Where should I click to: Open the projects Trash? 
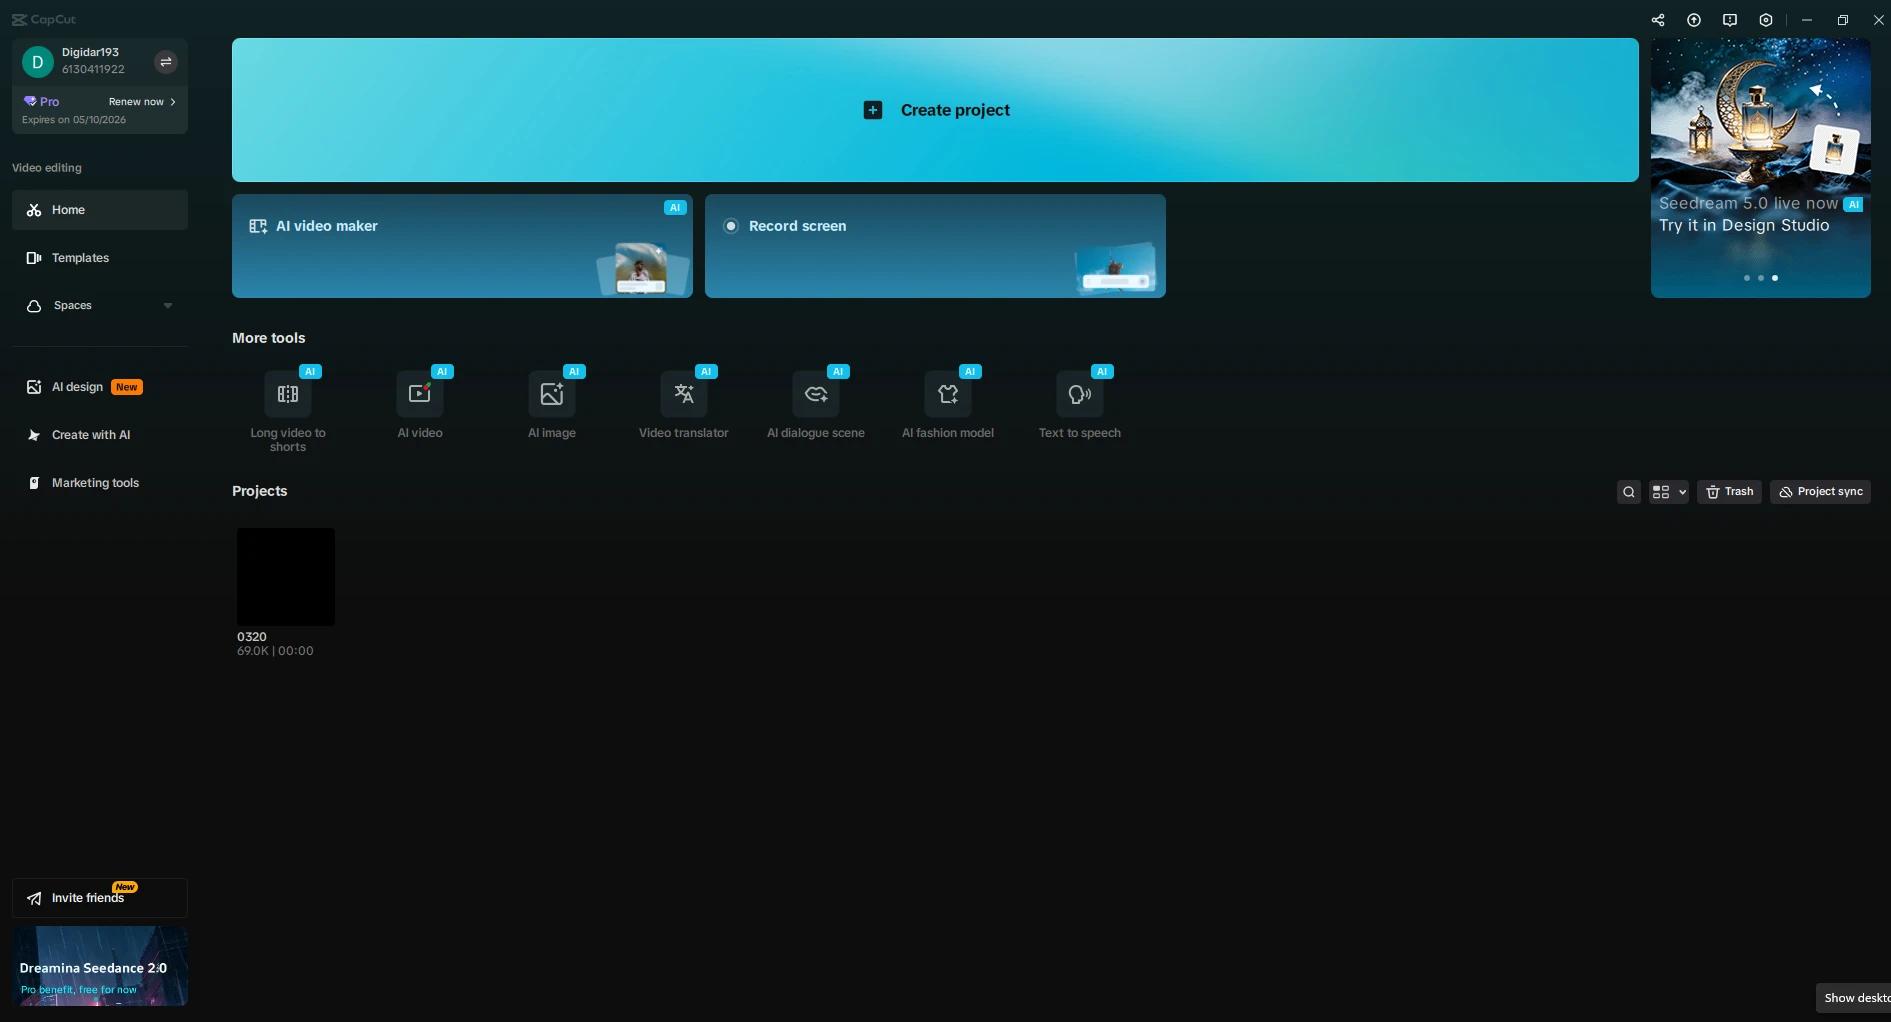click(1729, 492)
